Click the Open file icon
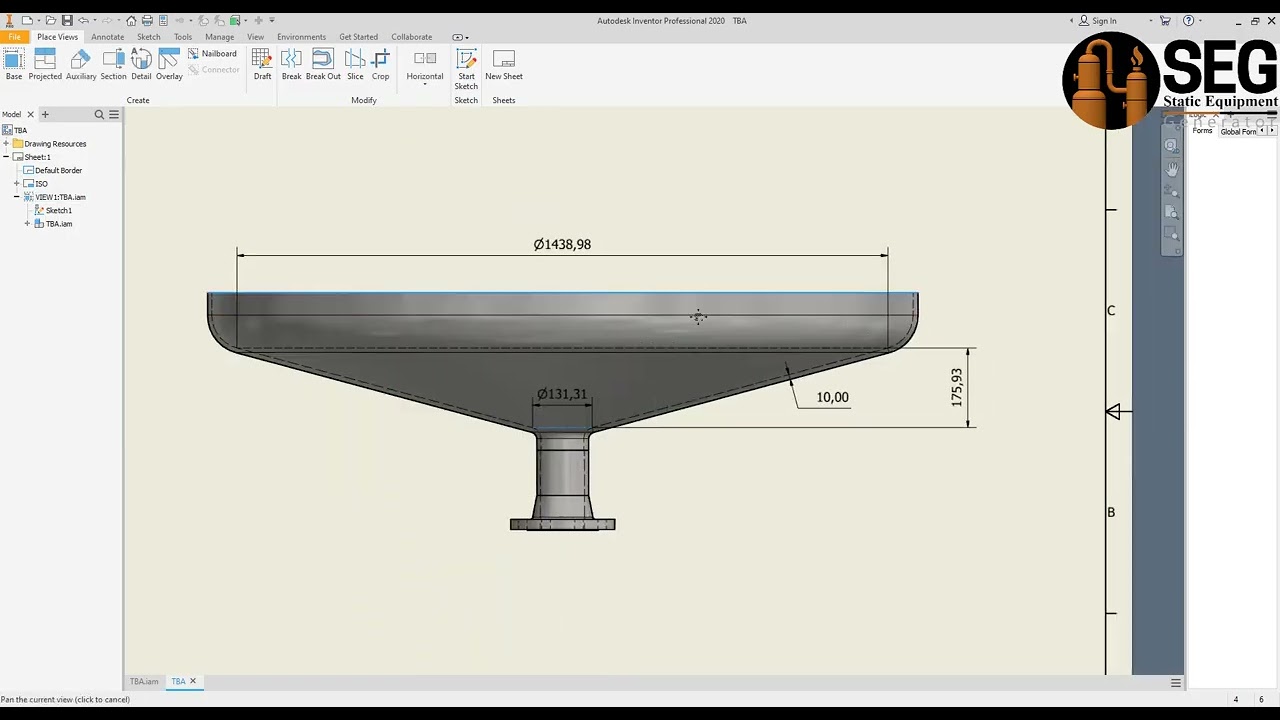 pyautogui.click(x=50, y=20)
